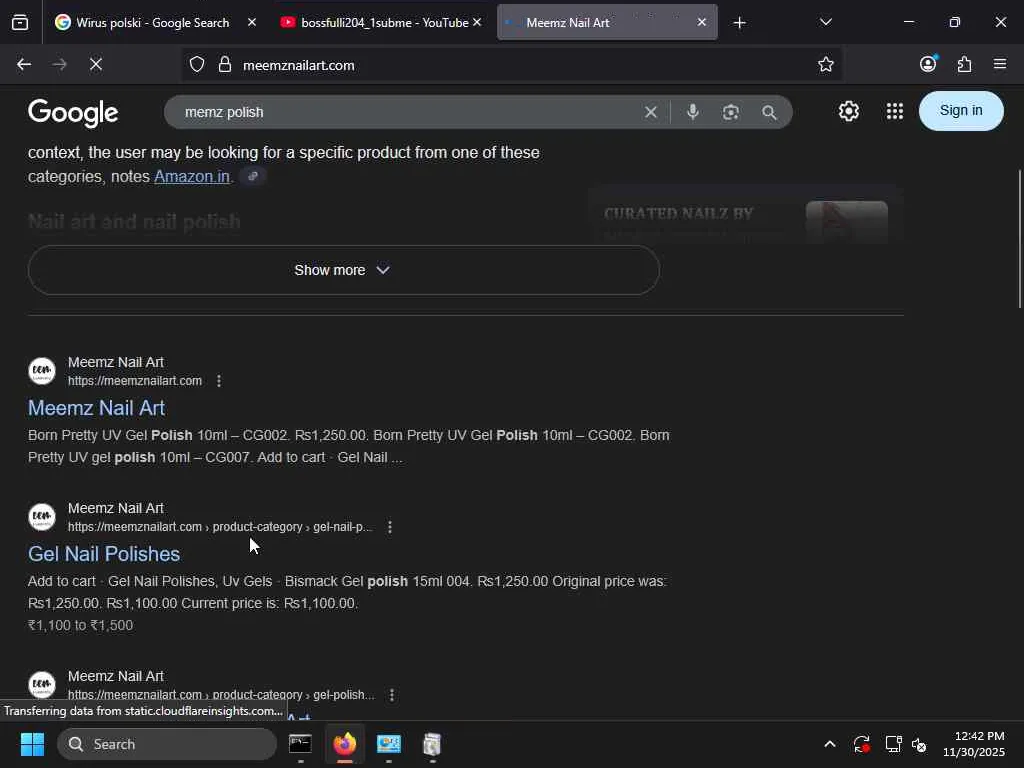Select Firefox icon in taskbar
This screenshot has width=1024, height=768.
pyautogui.click(x=345, y=744)
